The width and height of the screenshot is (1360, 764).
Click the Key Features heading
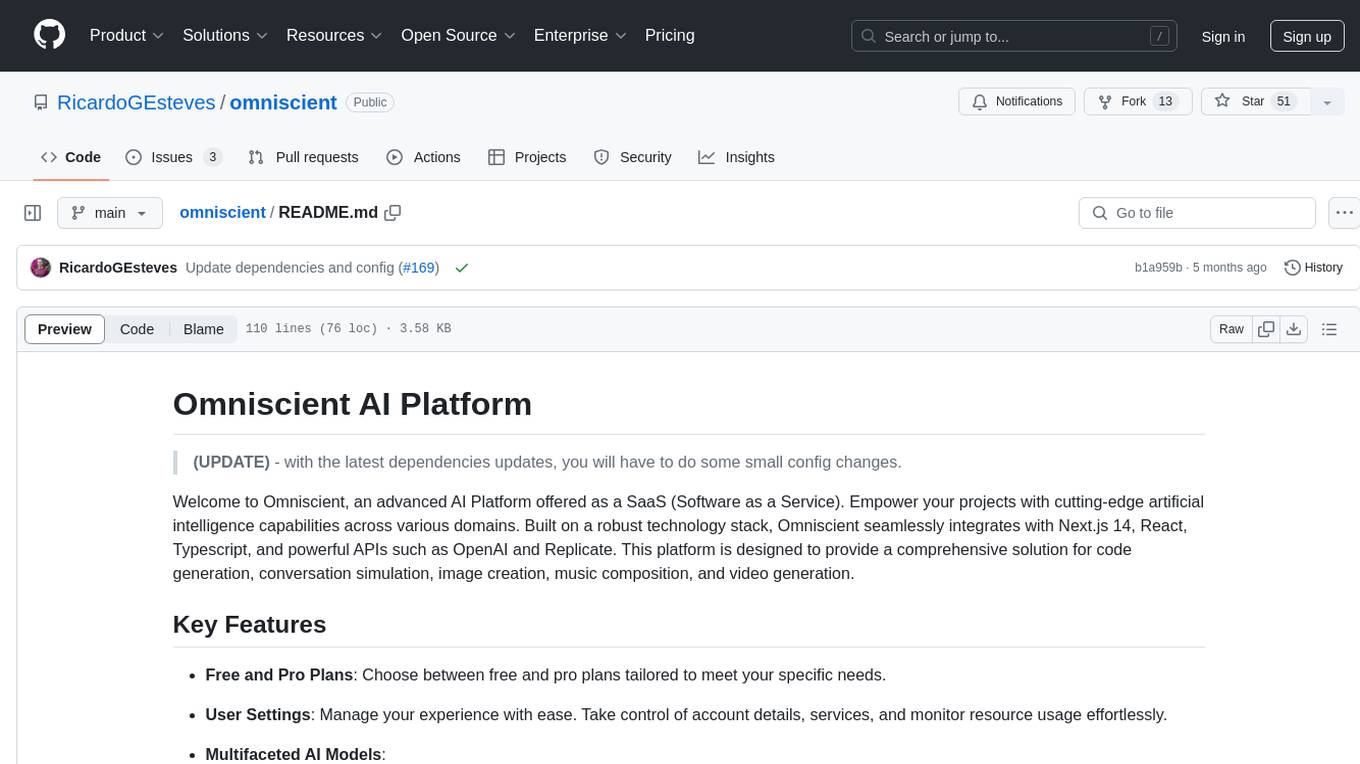pos(249,624)
